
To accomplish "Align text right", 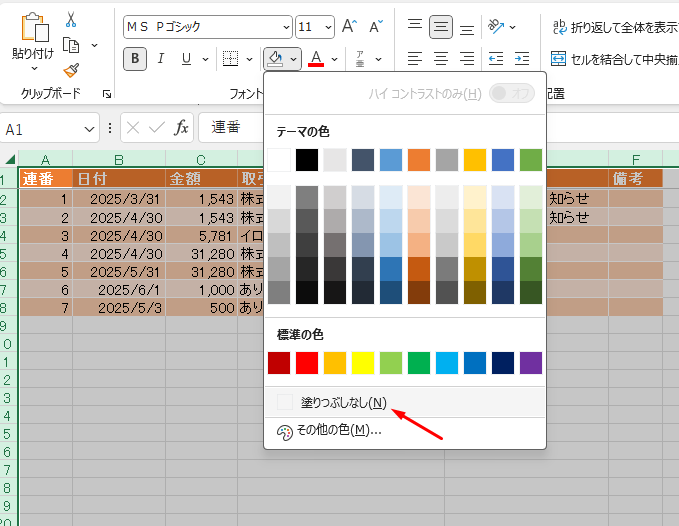I will click(467, 58).
